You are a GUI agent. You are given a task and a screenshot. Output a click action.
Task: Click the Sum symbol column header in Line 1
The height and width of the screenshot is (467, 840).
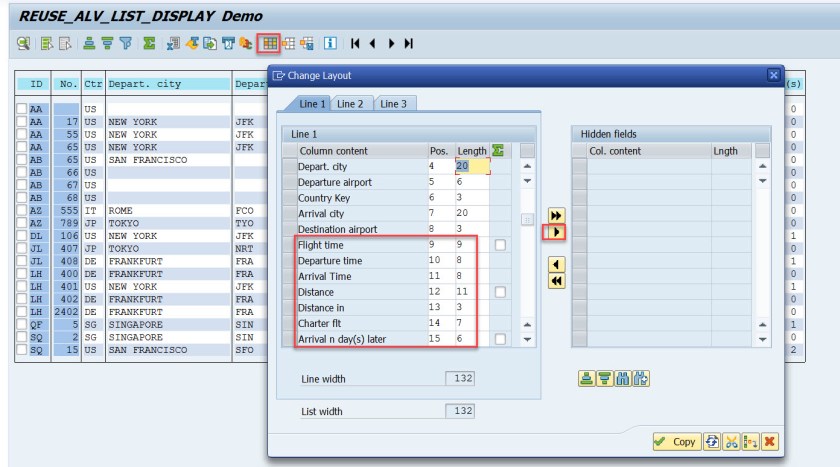click(x=498, y=150)
